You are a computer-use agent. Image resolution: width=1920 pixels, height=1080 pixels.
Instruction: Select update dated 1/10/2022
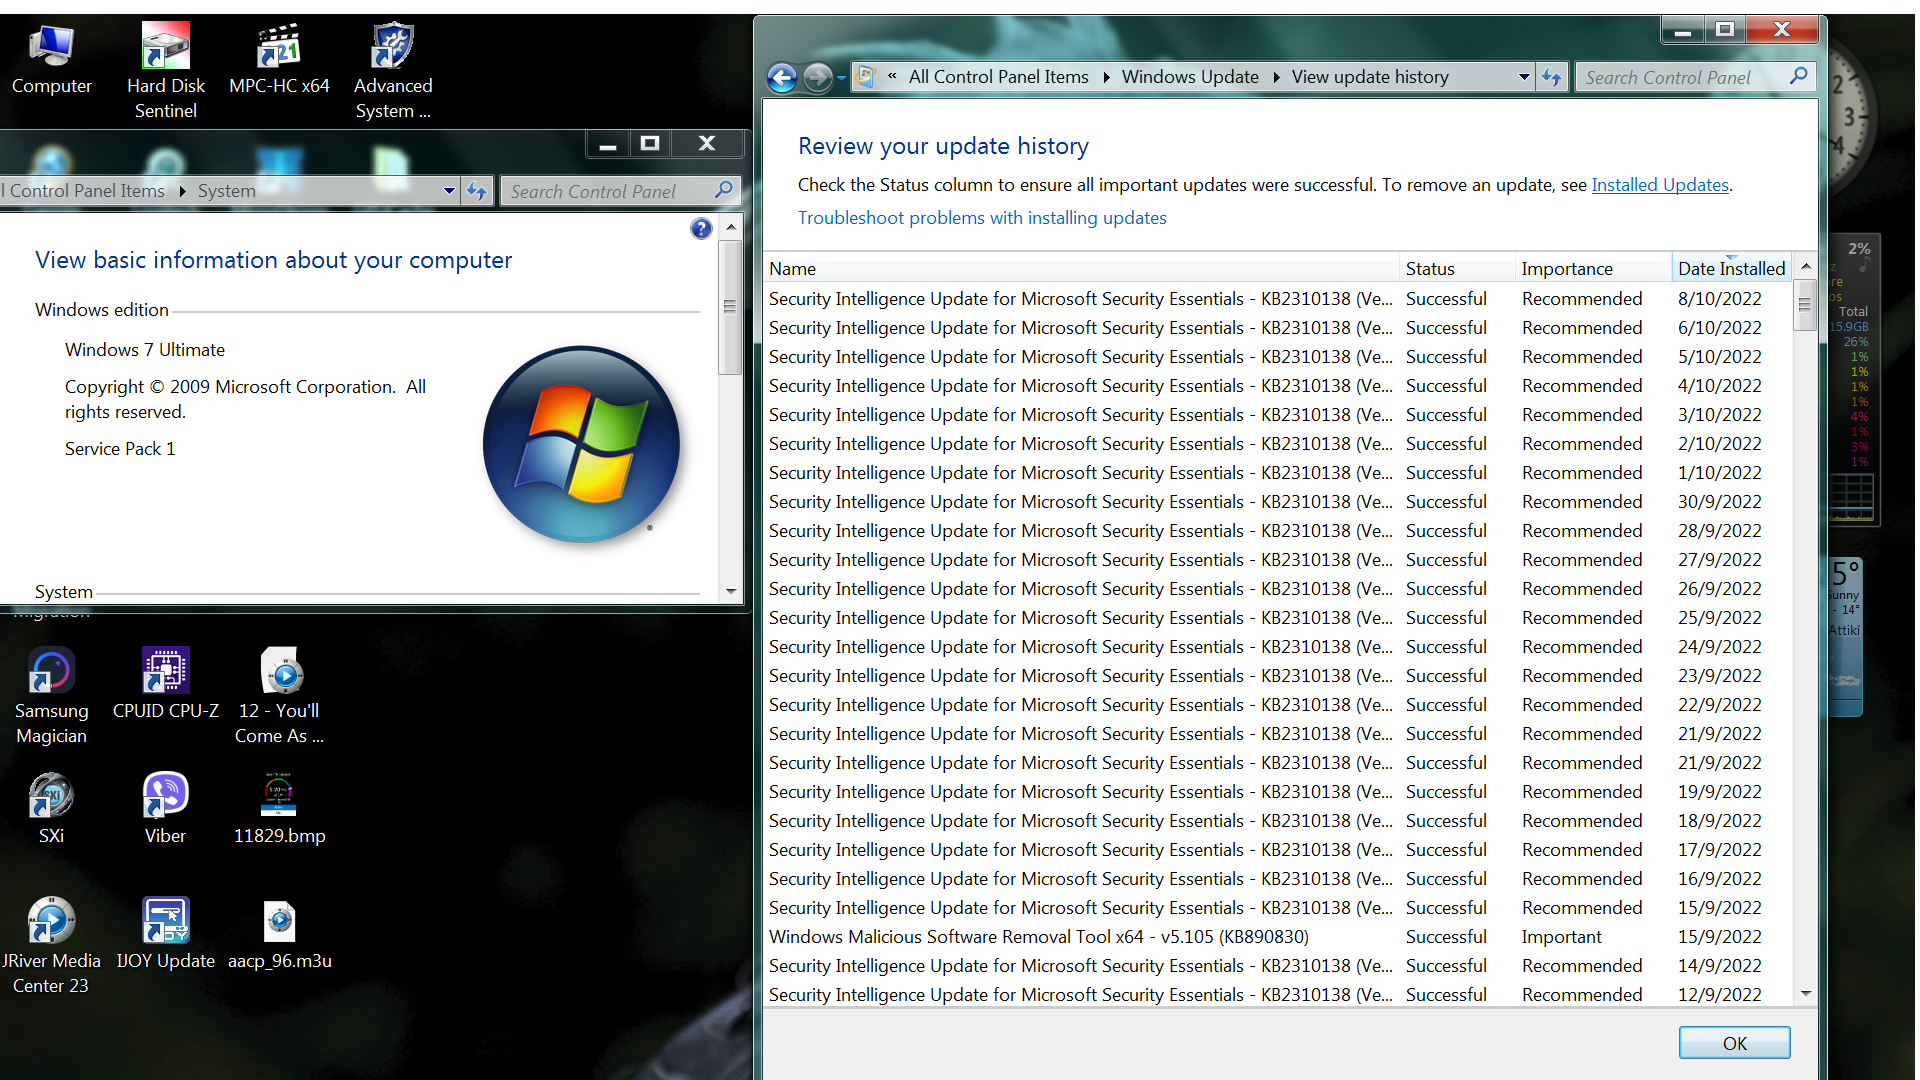click(x=1278, y=473)
